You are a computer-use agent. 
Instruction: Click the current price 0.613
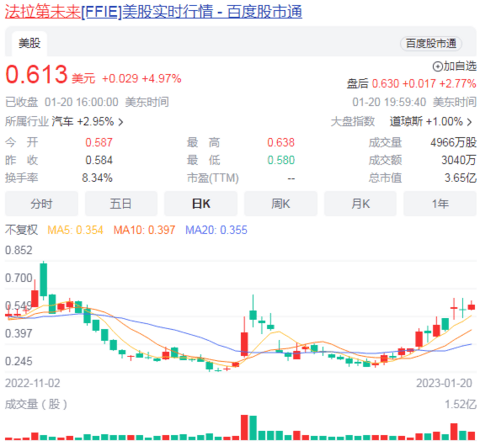[37, 74]
